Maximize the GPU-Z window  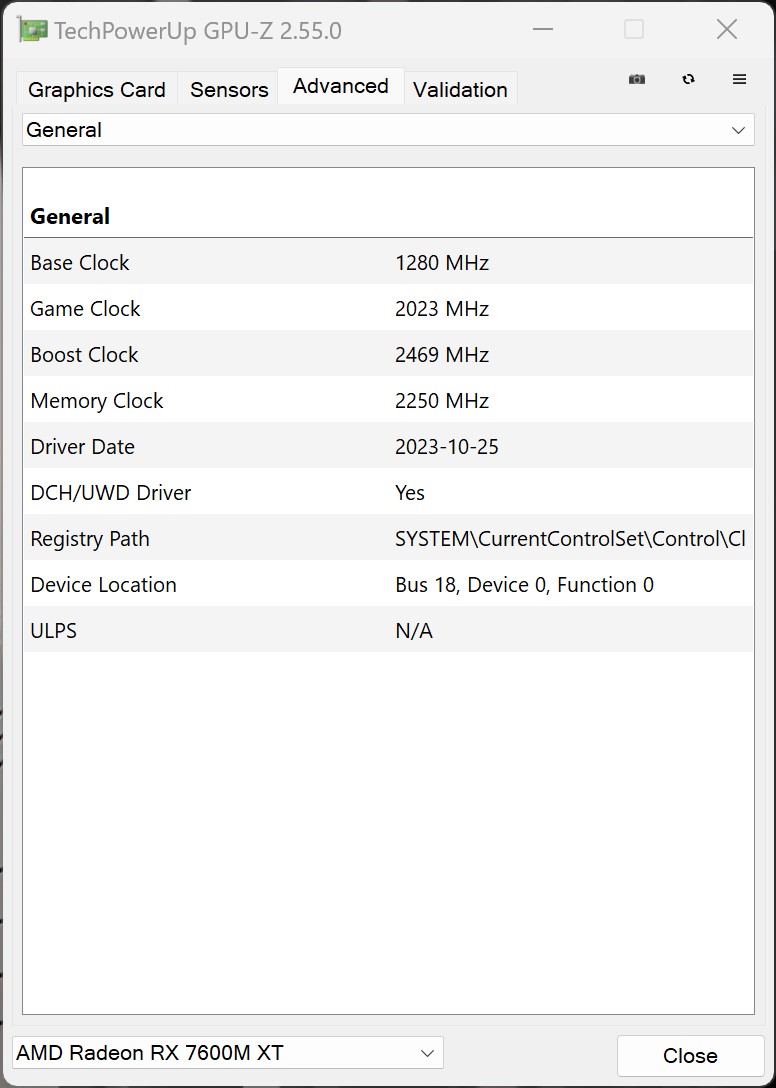[634, 30]
